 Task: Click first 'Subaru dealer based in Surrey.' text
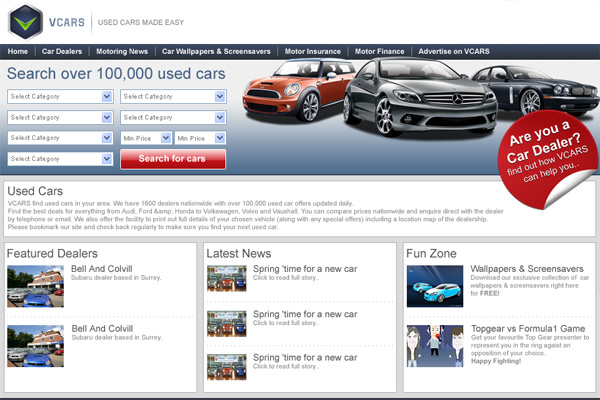click(x=116, y=278)
